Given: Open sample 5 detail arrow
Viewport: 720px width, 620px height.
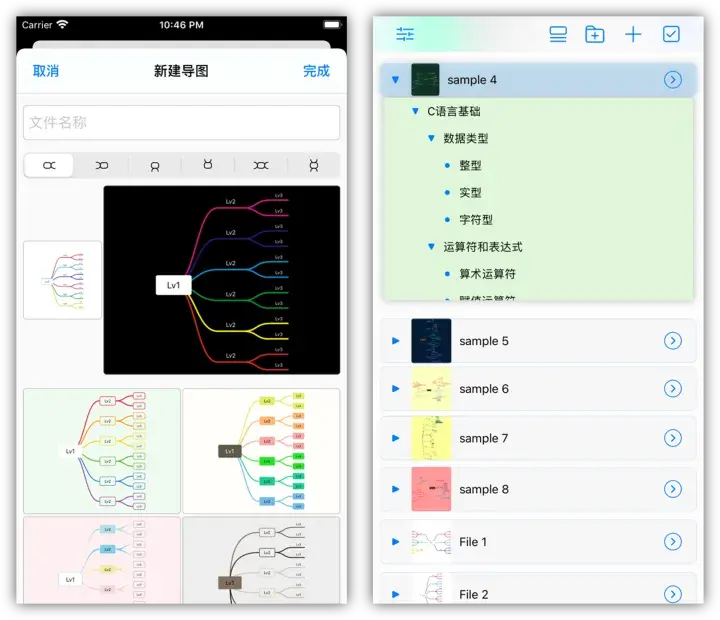Looking at the screenshot, I should [673, 341].
